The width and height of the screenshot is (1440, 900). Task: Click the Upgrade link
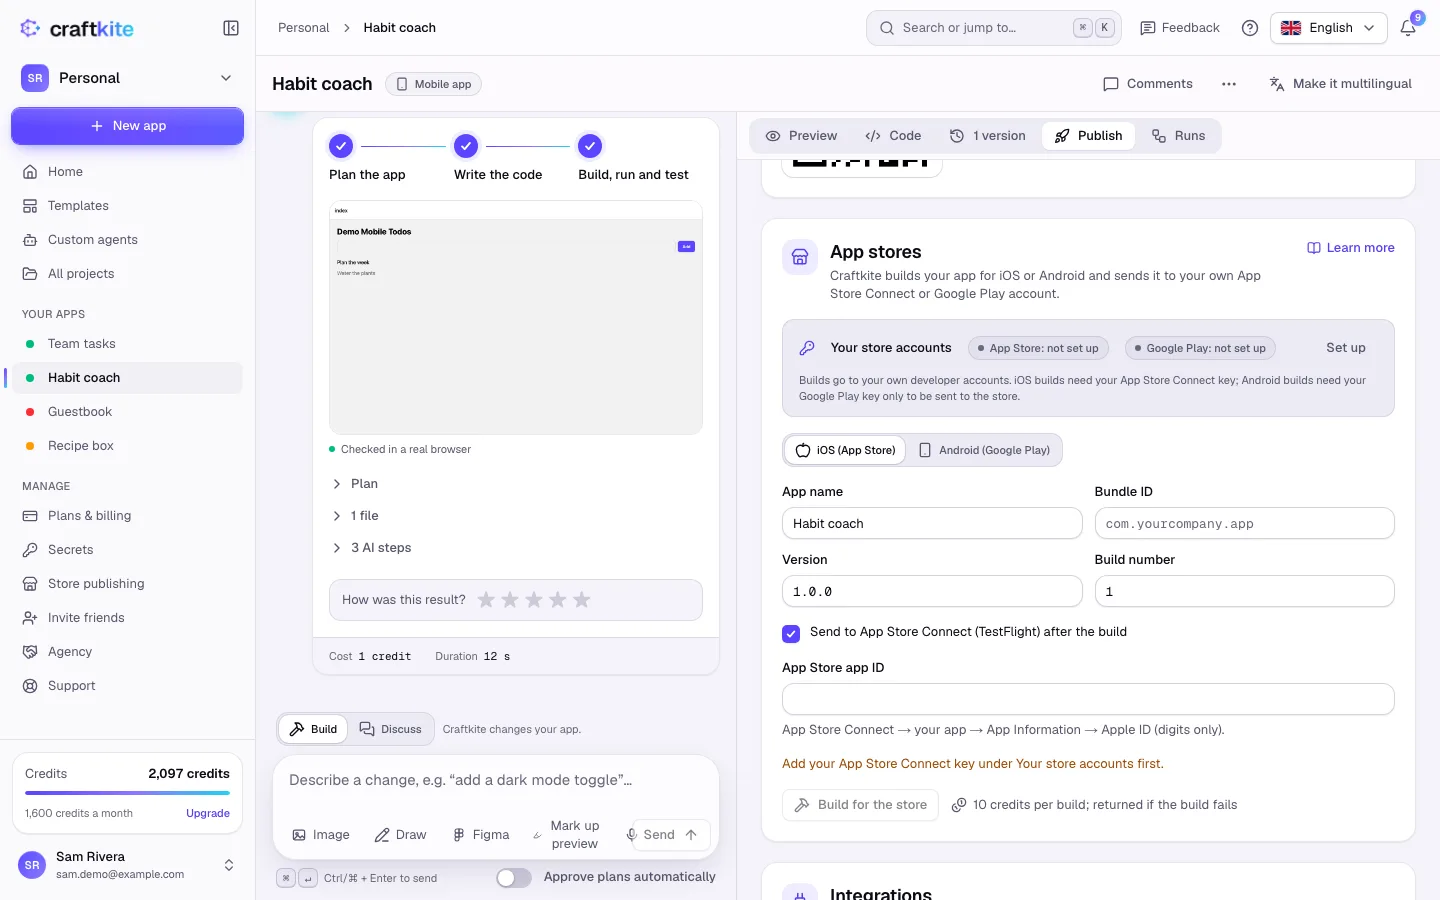point(208,813)
